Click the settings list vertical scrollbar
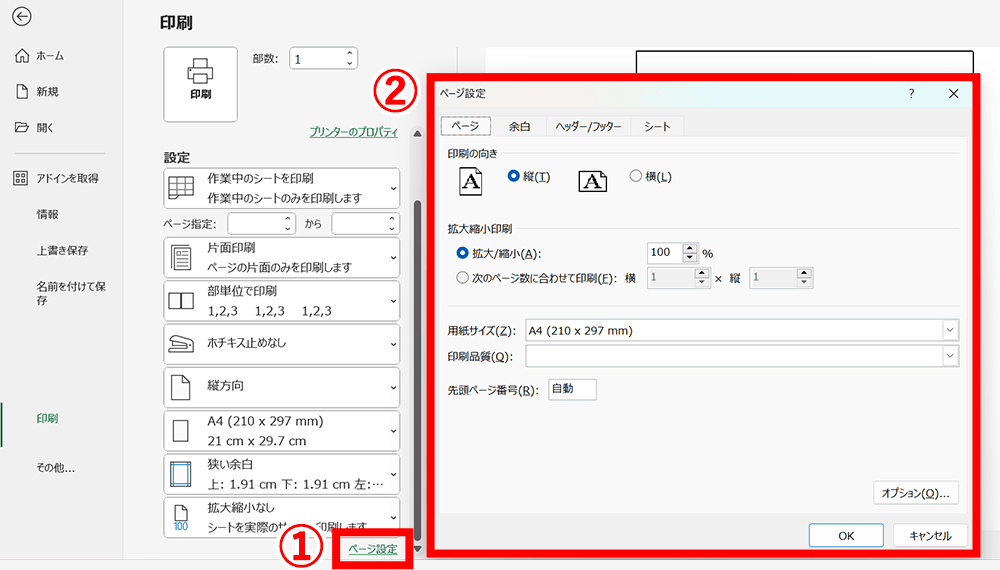The height and width of the screenshot is (570, 1000). point(418,370)
